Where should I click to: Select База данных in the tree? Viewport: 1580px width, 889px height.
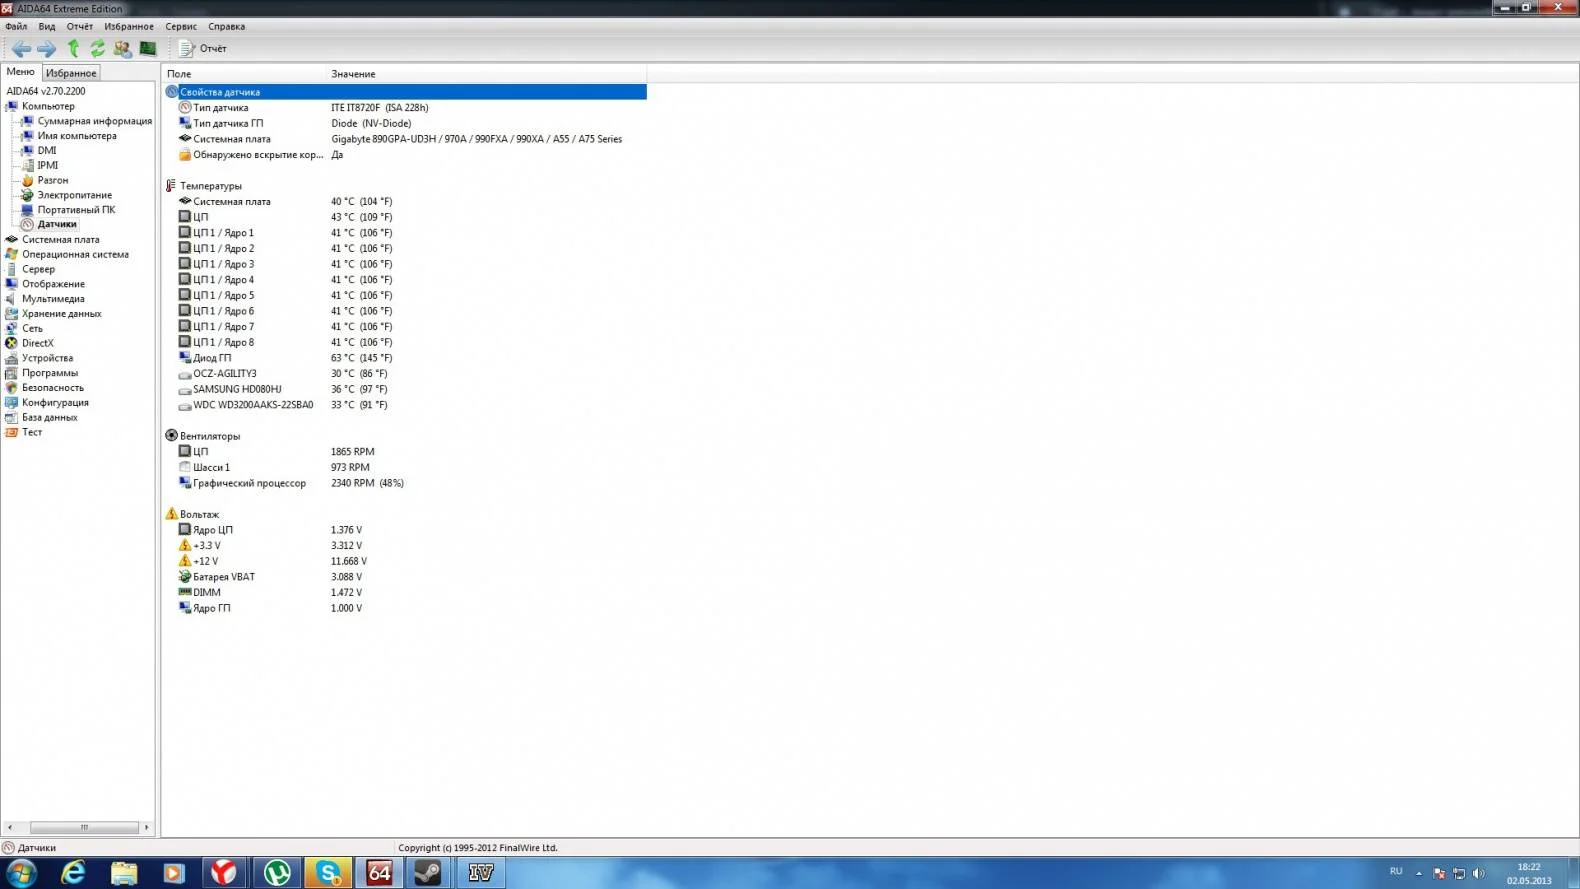tap(50, 418)
